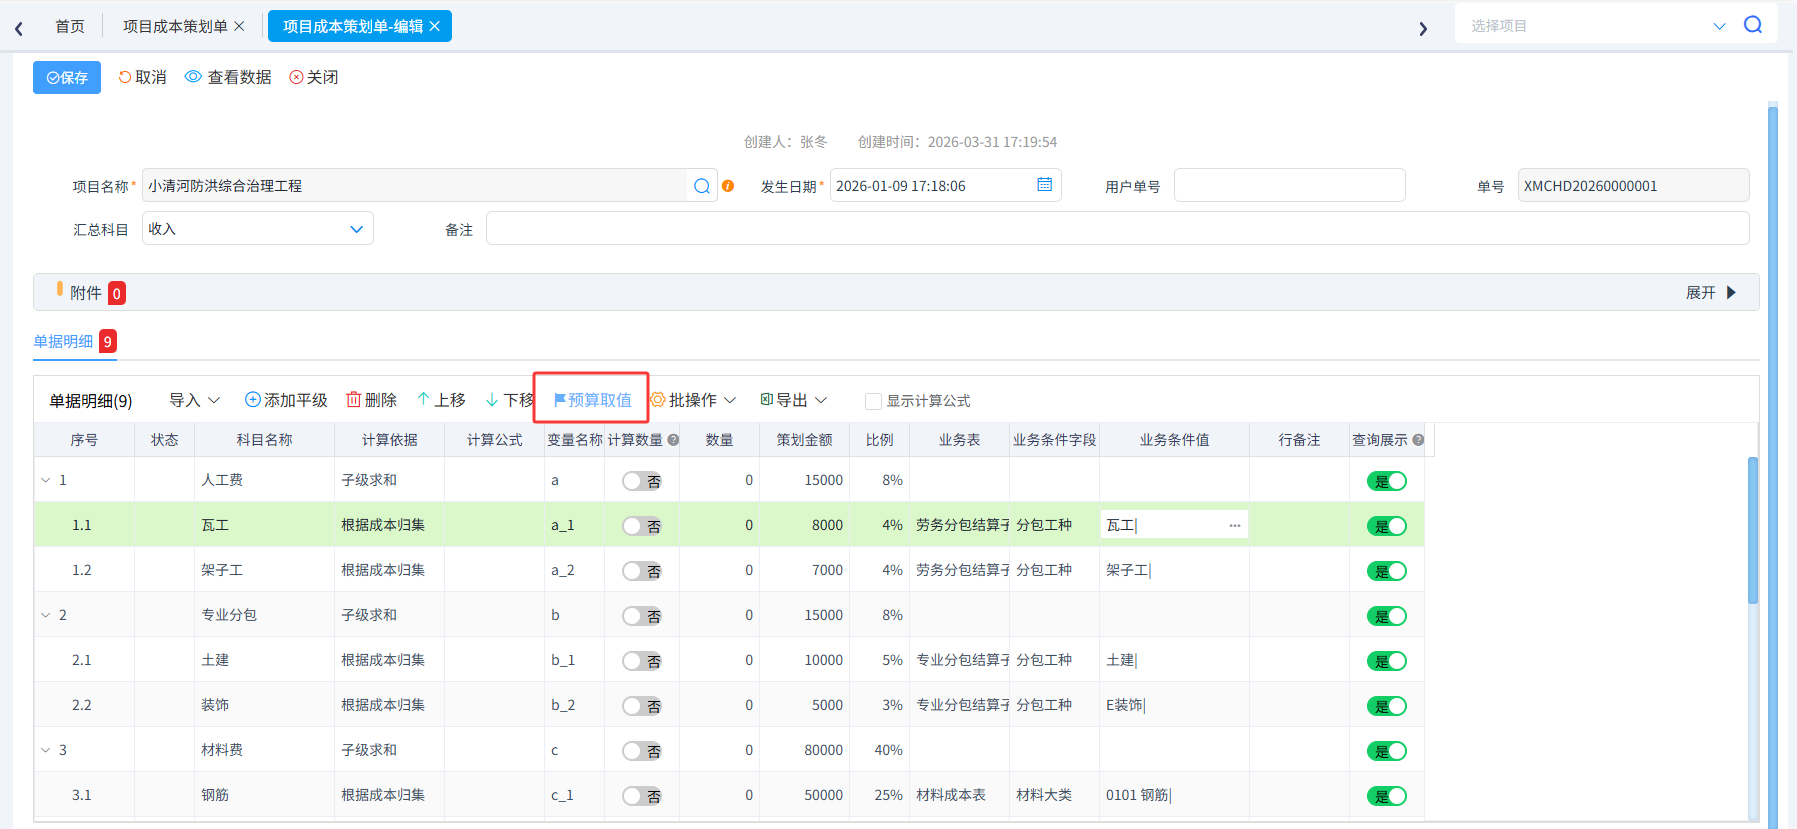
Task: Click the 删除 trash icon in detail toolbar
Action: coord(353,400)
